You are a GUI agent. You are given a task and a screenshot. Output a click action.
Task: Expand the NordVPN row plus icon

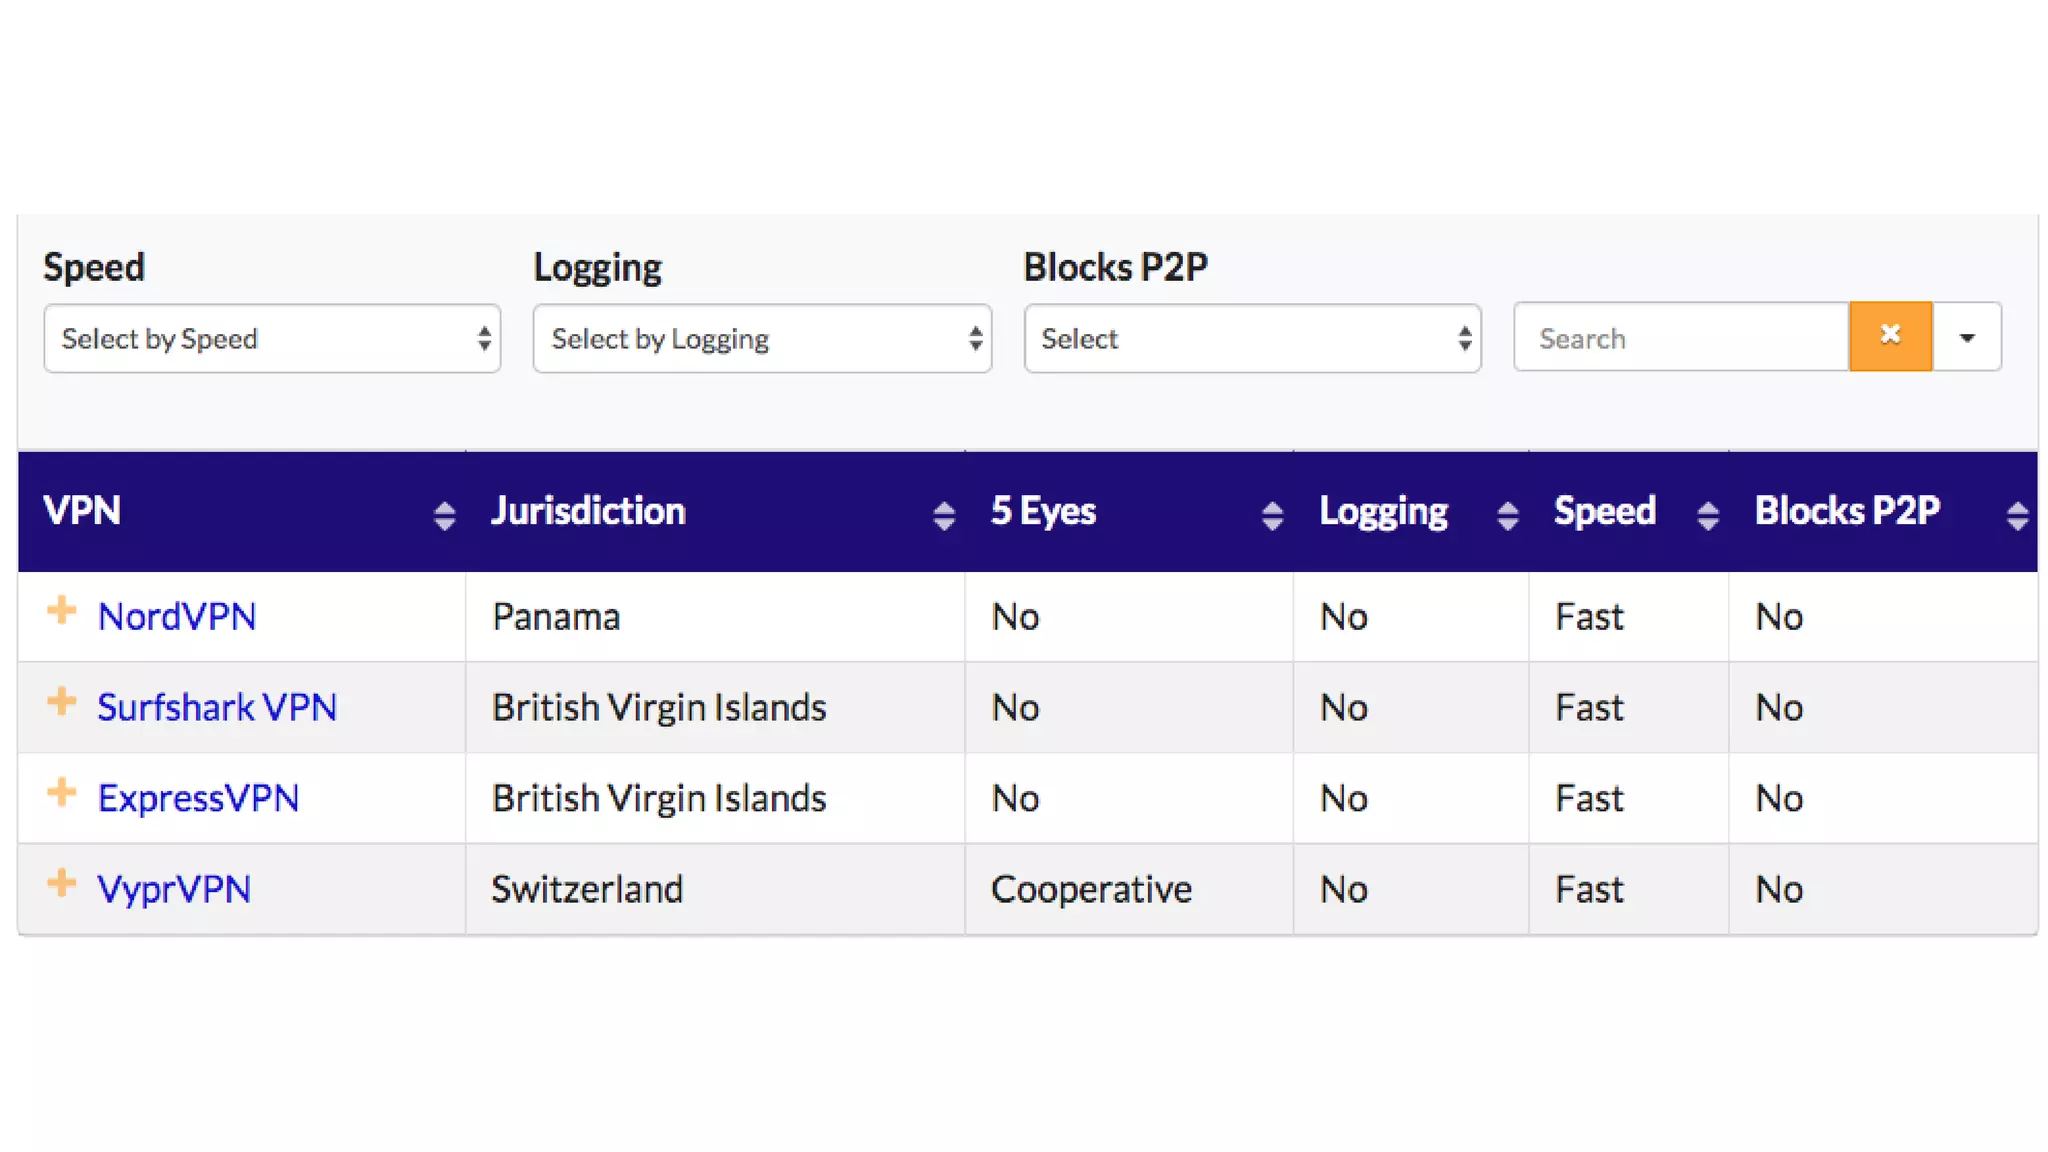62,610
